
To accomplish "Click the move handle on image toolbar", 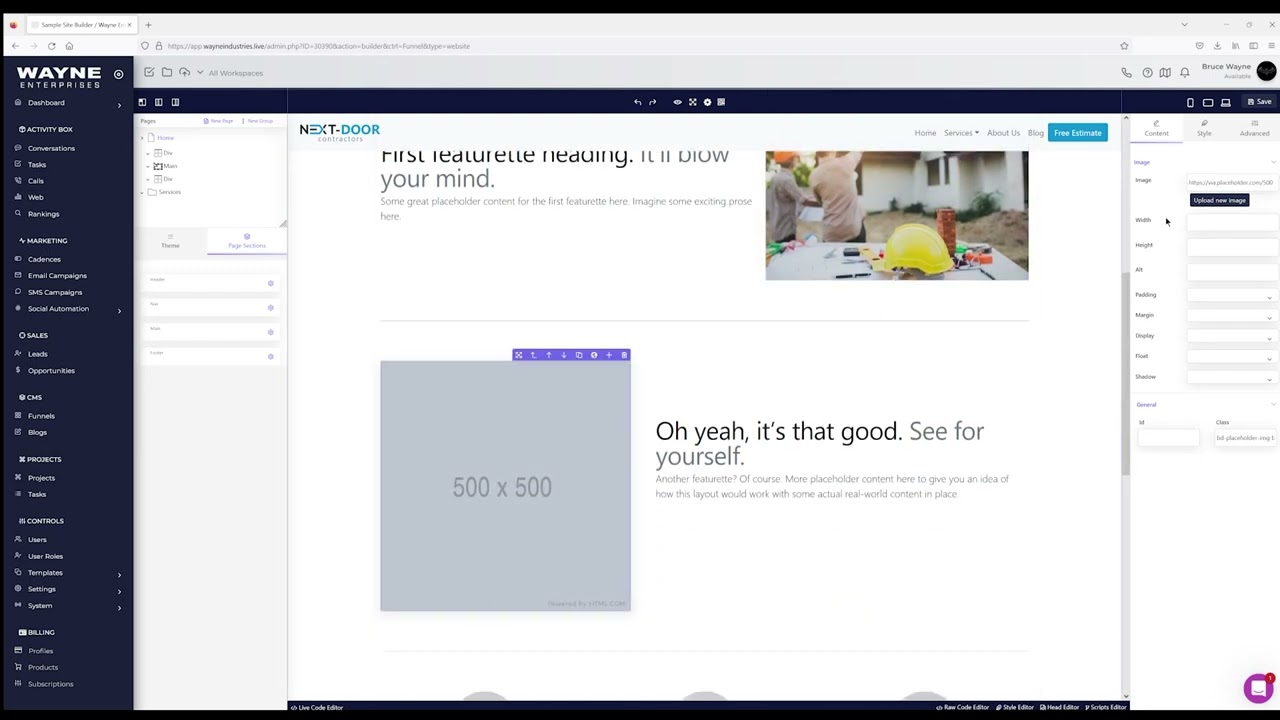I will point(518,355).
